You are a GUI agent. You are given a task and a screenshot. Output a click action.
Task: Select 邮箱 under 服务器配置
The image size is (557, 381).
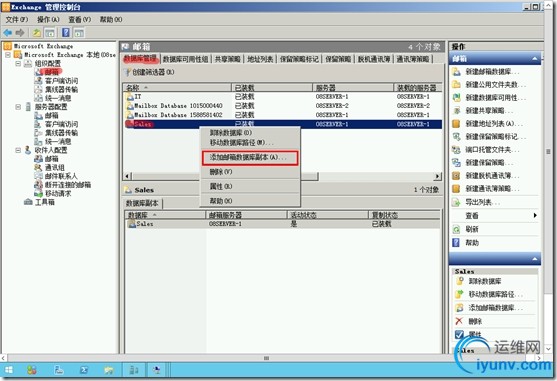point(52,115)
